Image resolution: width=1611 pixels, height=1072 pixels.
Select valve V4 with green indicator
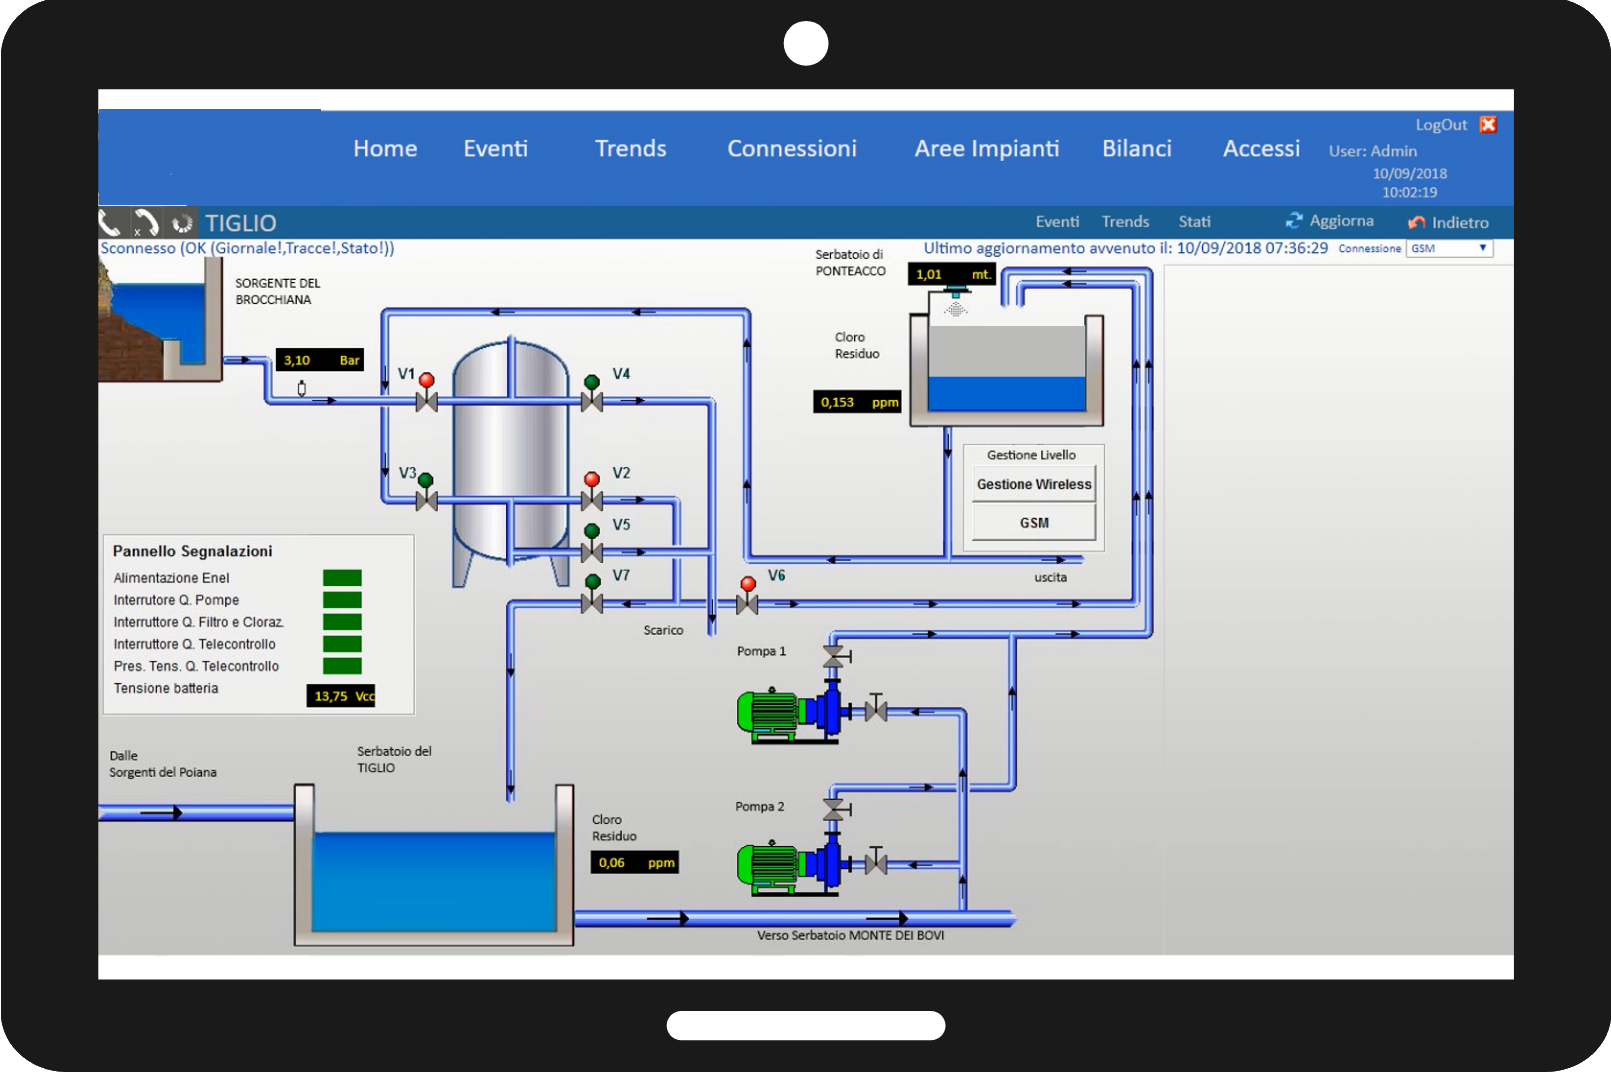(592, 393)
